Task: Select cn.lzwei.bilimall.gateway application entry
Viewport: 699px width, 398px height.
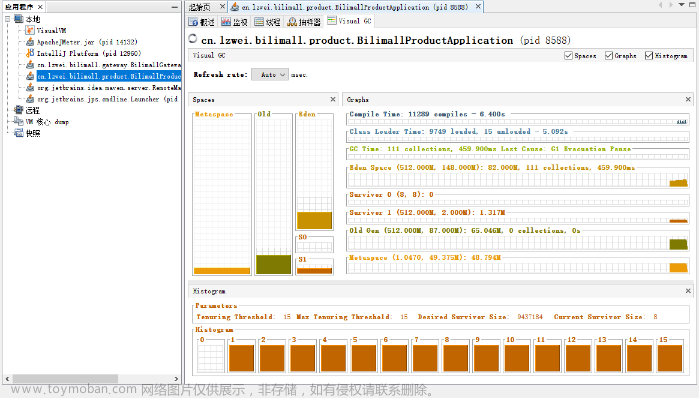Action: point(109,65)
